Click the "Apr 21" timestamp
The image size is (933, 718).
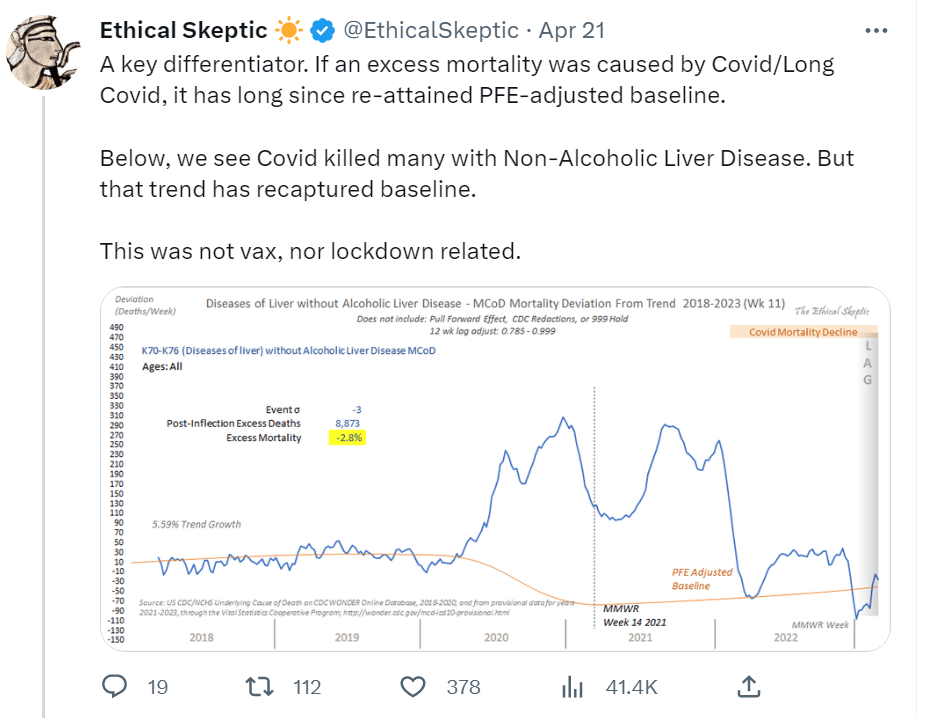572,31
